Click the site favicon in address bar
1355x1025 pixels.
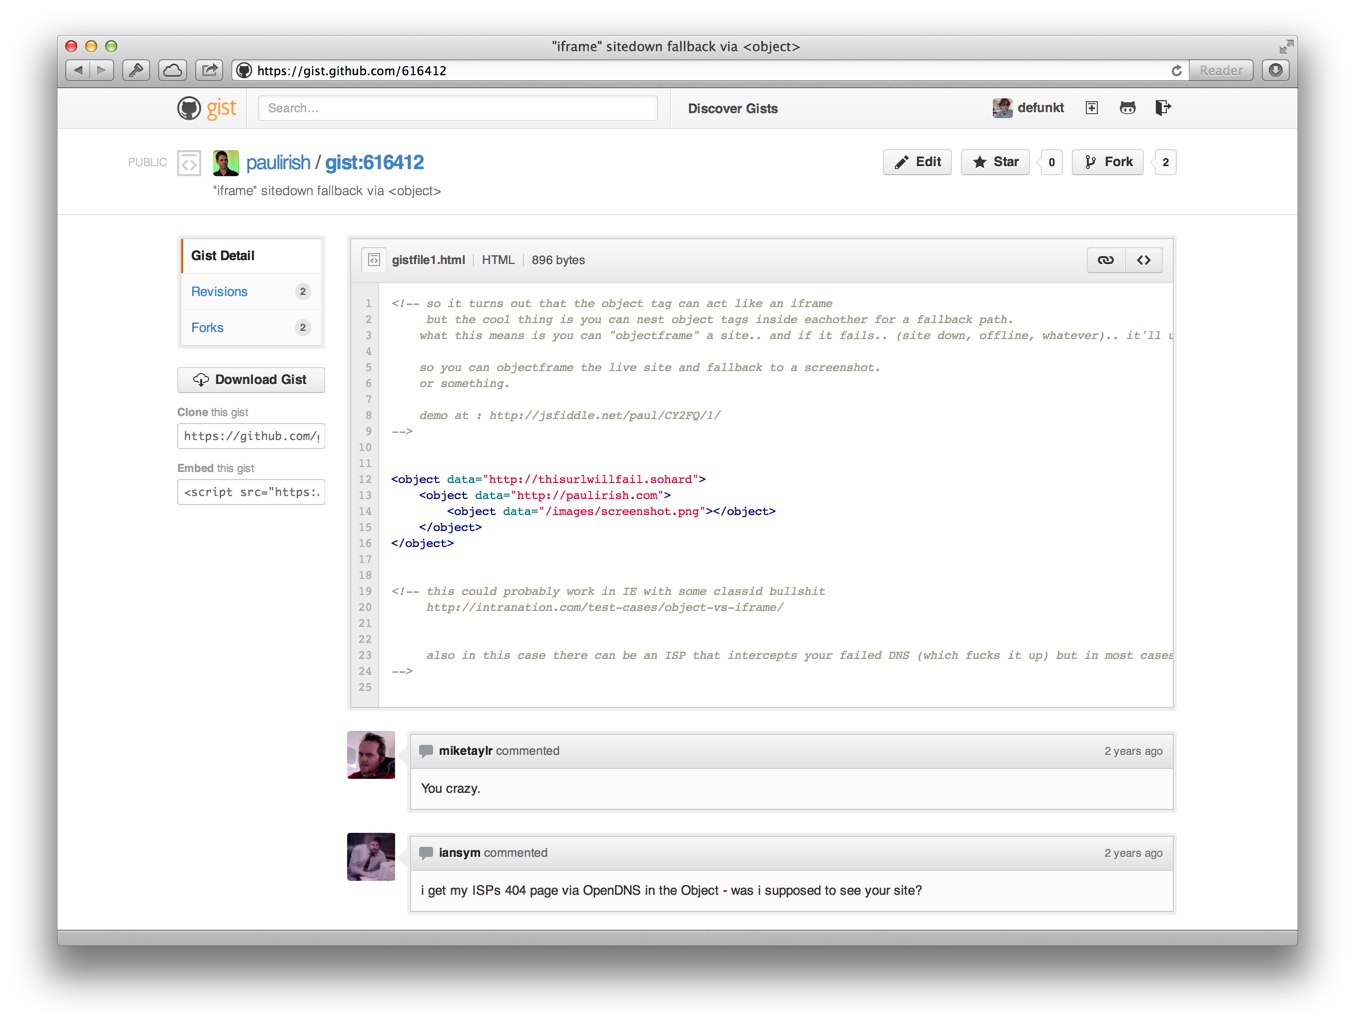pyautogui.click(x=244, y=71)
